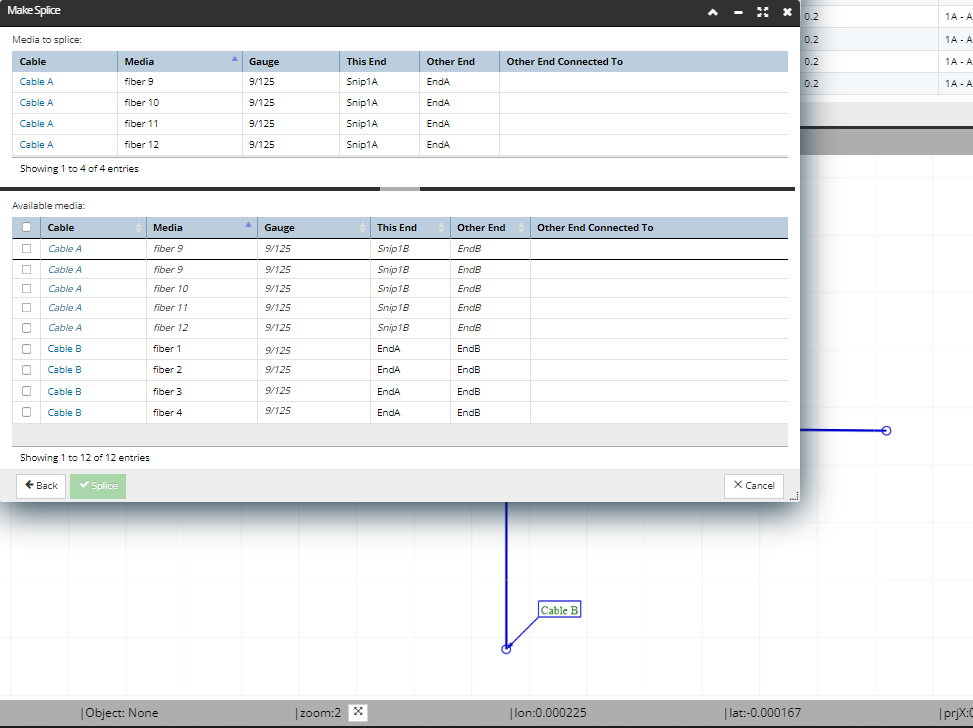973x728 pixels.
Task: Click the node circle at the right end of the horizontal line
Action: click(x=886, y=431)
